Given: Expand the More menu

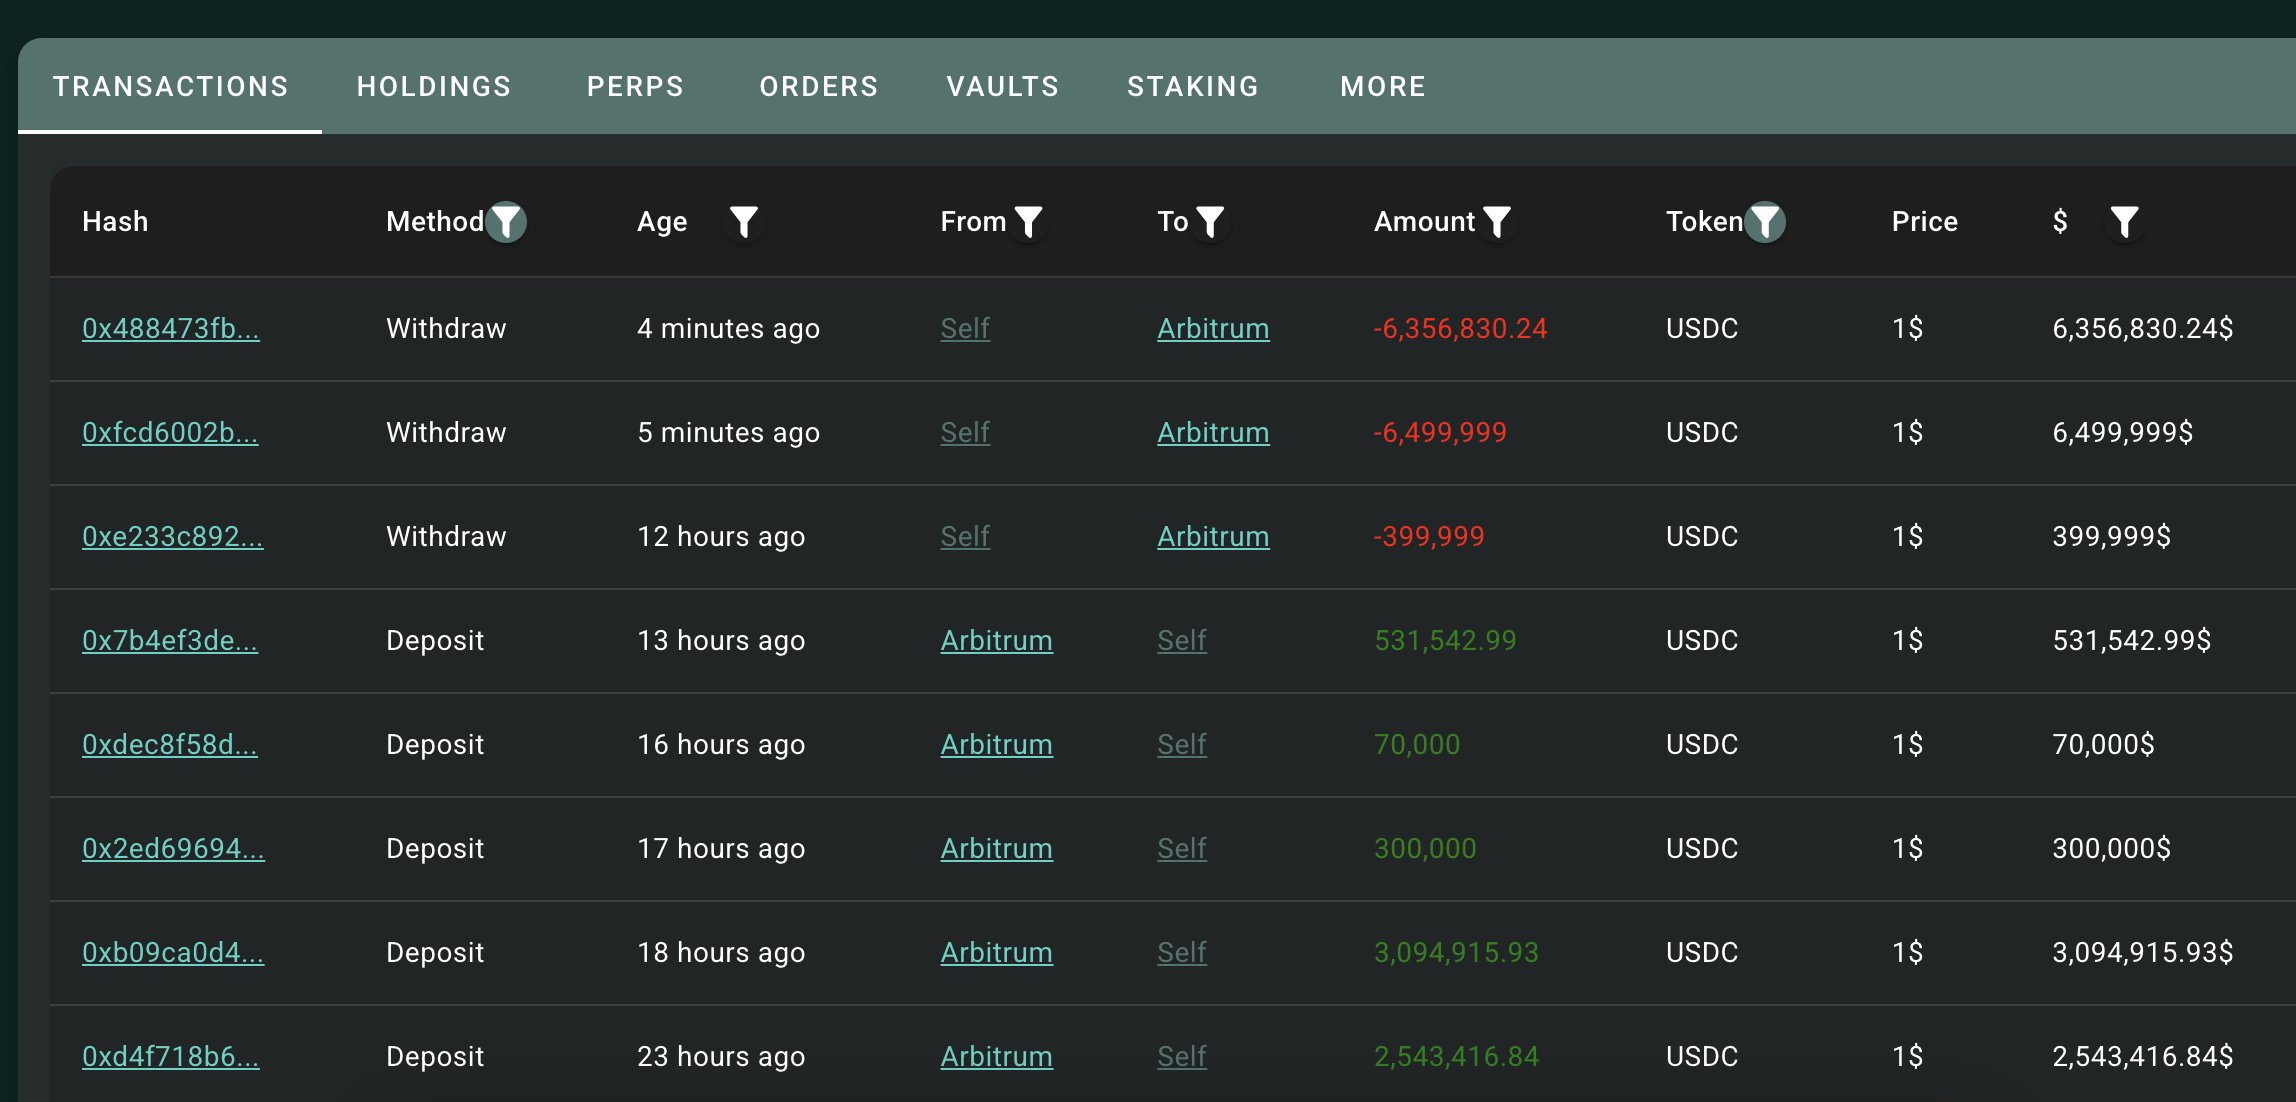Looking at the screenshot, I should [1382, 87].
